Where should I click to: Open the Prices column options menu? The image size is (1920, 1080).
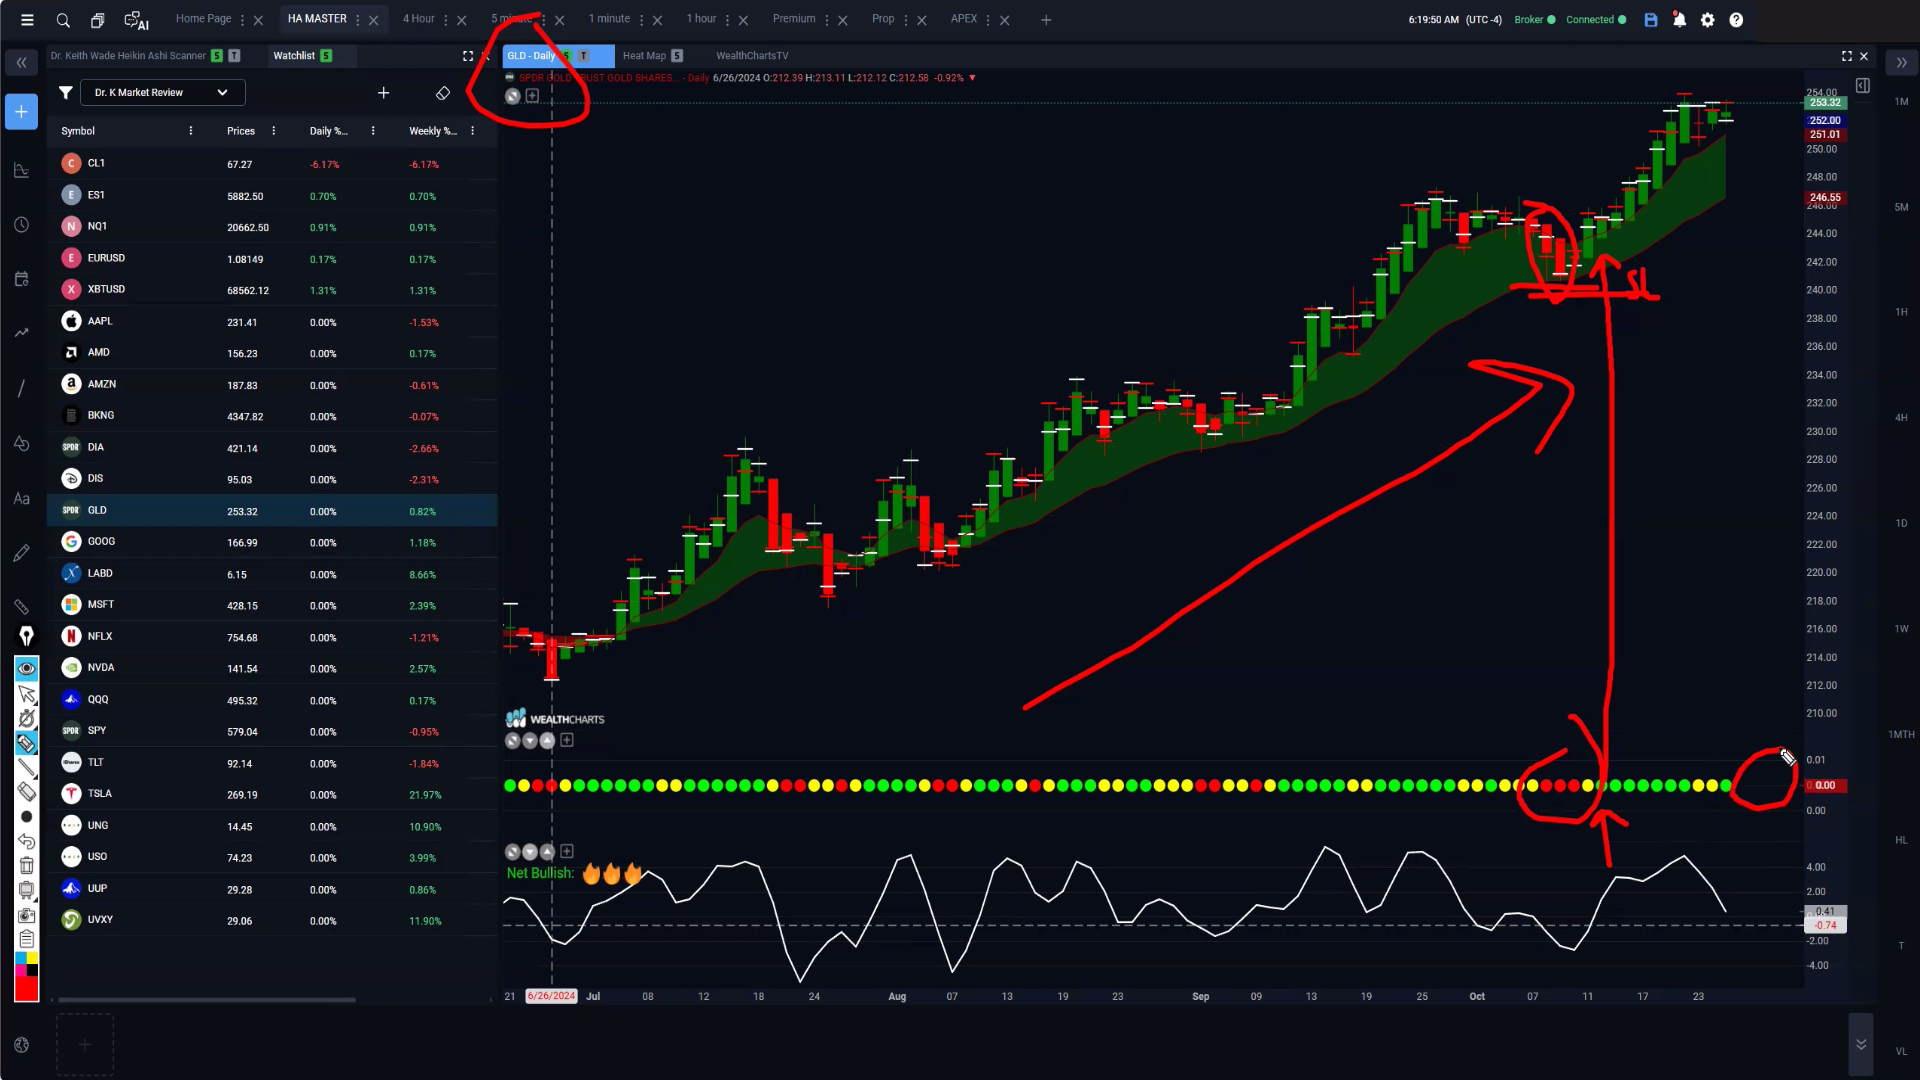273,131
